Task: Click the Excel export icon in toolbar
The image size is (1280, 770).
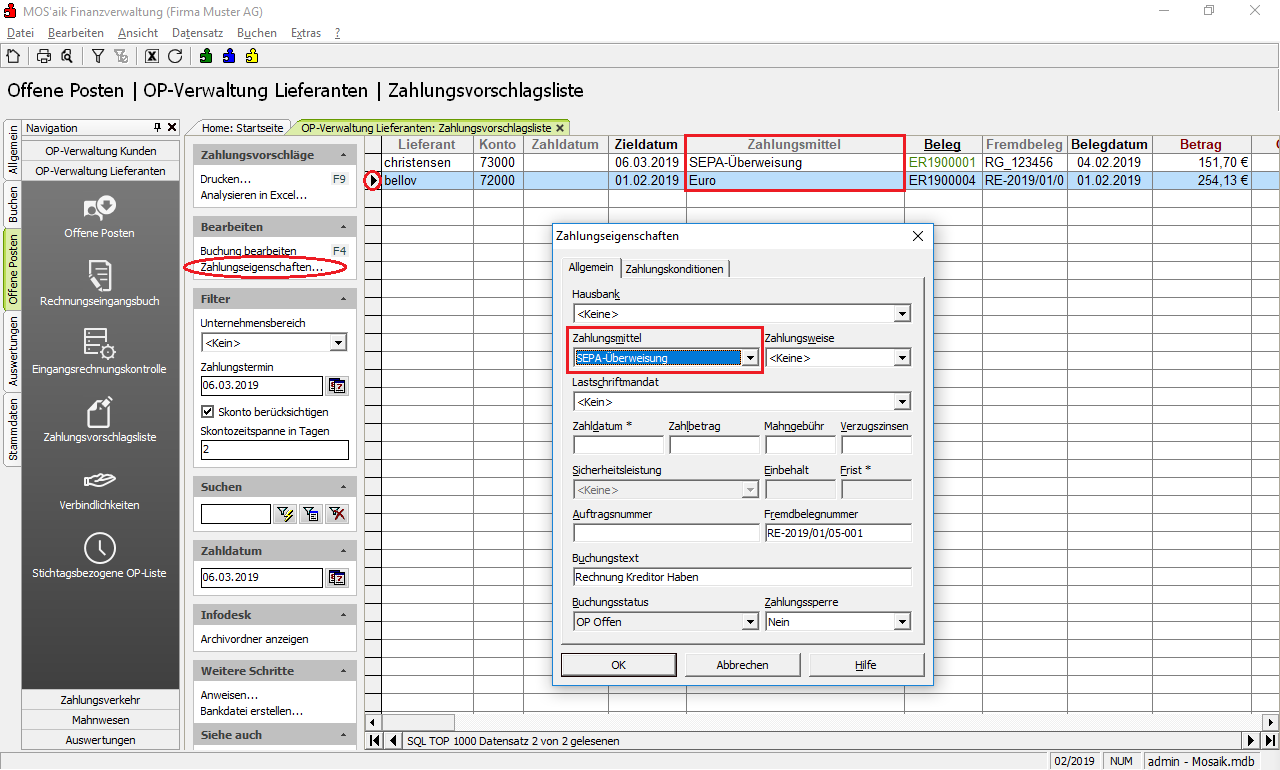Action: [152, 56]
